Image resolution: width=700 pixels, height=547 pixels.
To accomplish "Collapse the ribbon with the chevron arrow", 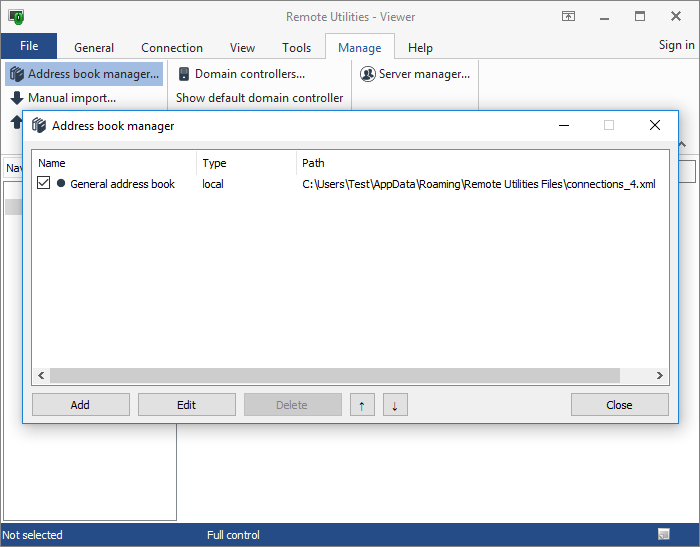I will (x=682, y=144).
